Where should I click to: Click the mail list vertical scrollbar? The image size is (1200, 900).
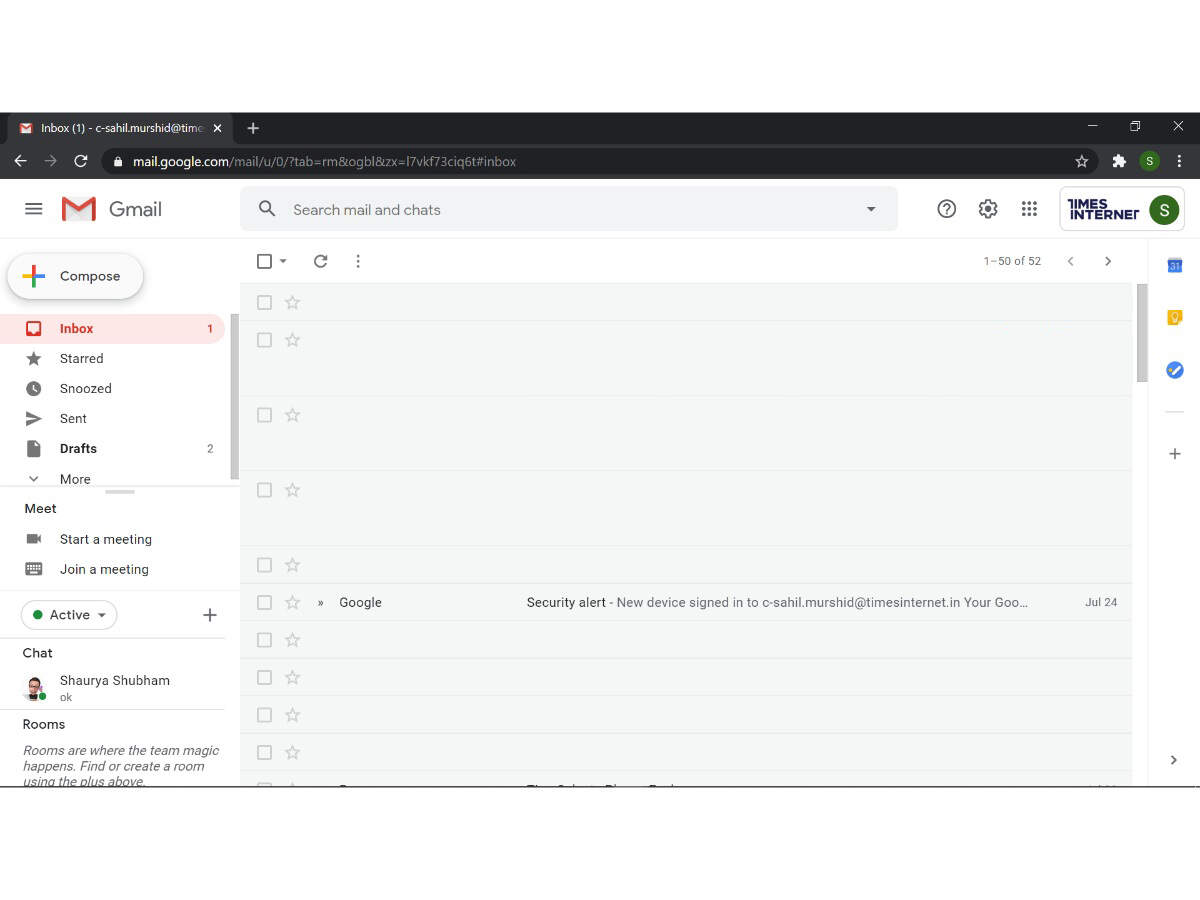coord(1141,333)
